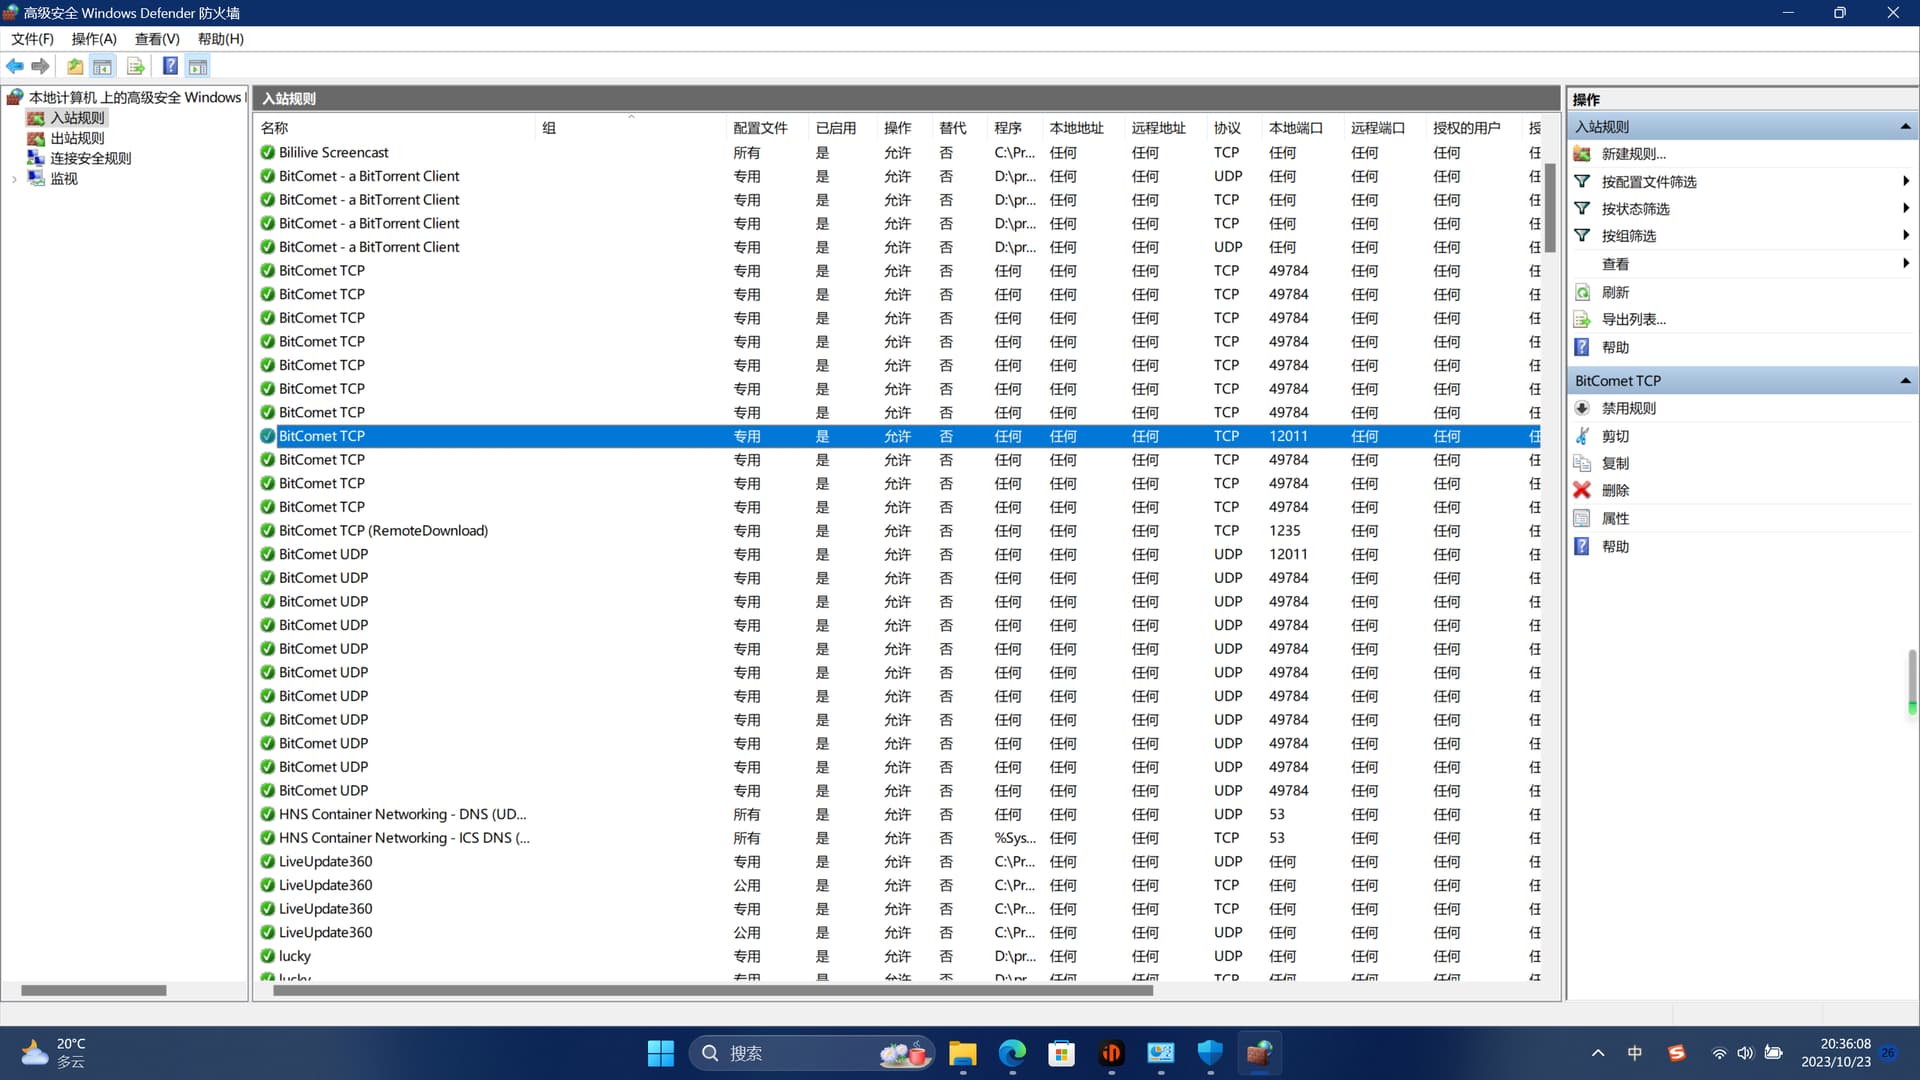Select 出站规则 in the tree
The image size is (1920, 1080).
(x=77, y=138)
